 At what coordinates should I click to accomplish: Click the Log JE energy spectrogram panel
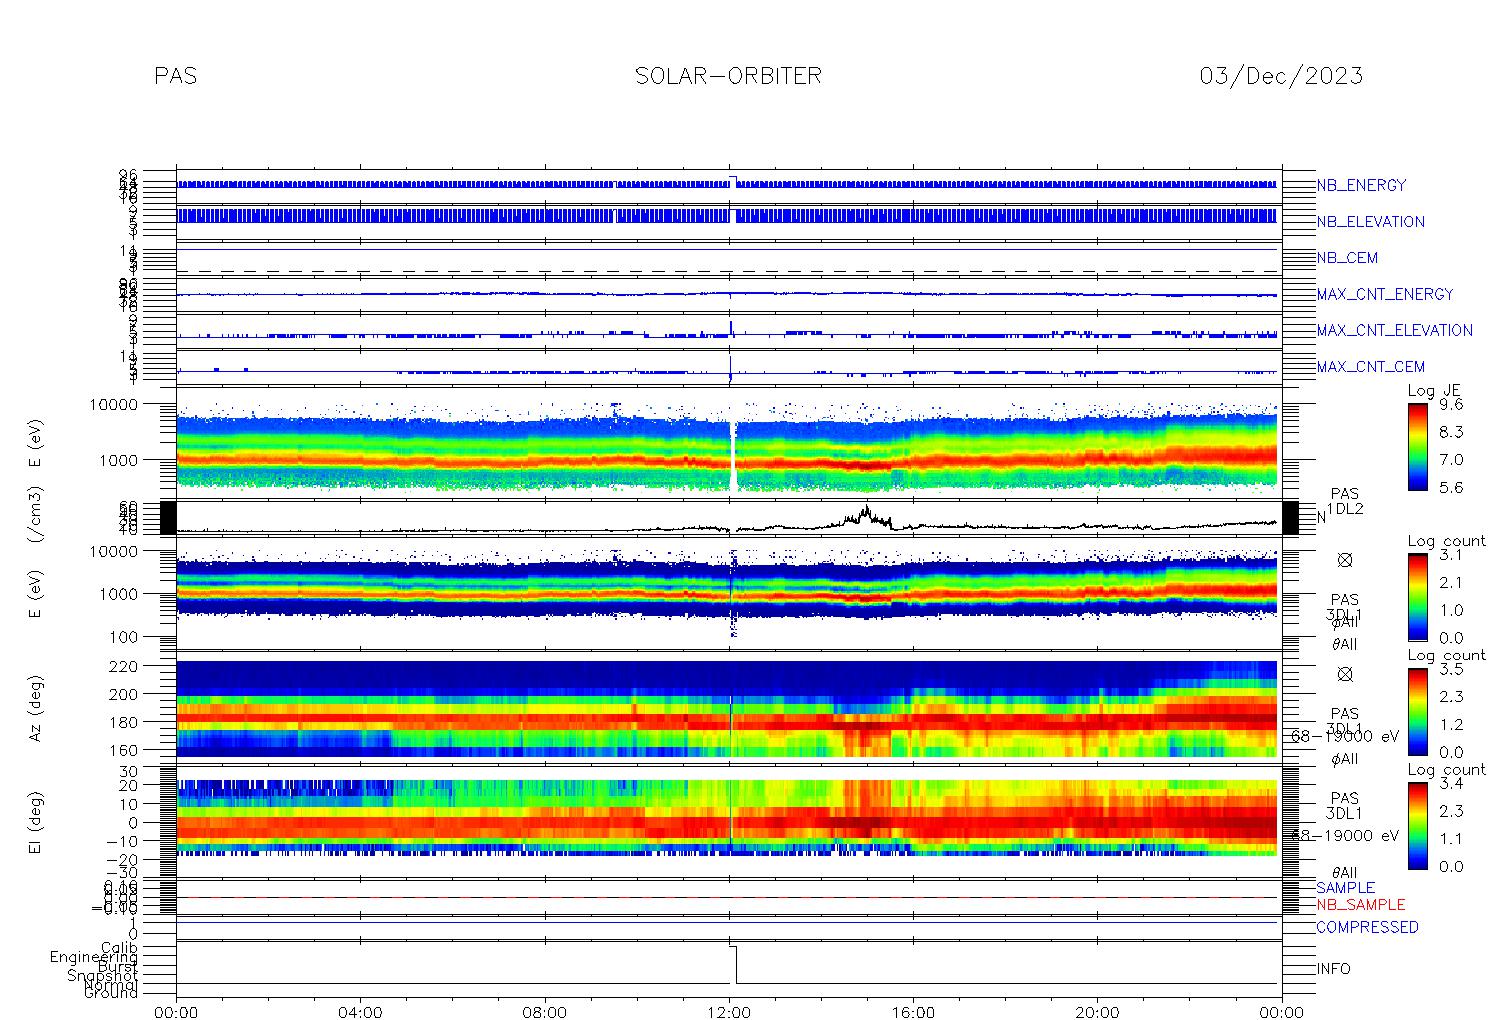tap(729, 441)
